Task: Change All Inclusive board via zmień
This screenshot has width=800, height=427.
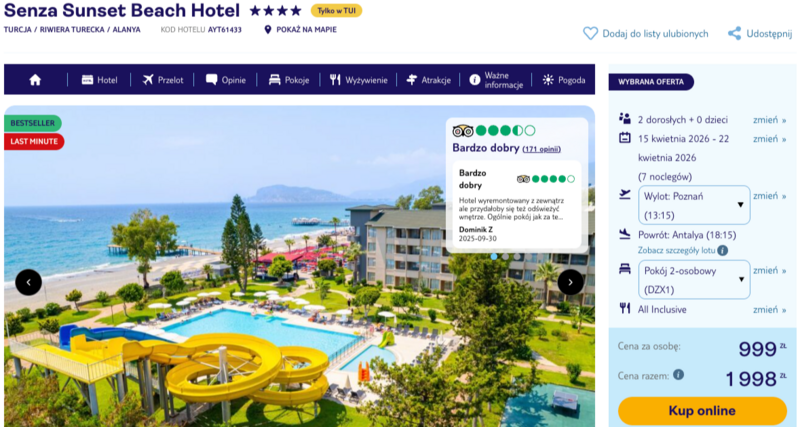Action: tap(769, 310)
